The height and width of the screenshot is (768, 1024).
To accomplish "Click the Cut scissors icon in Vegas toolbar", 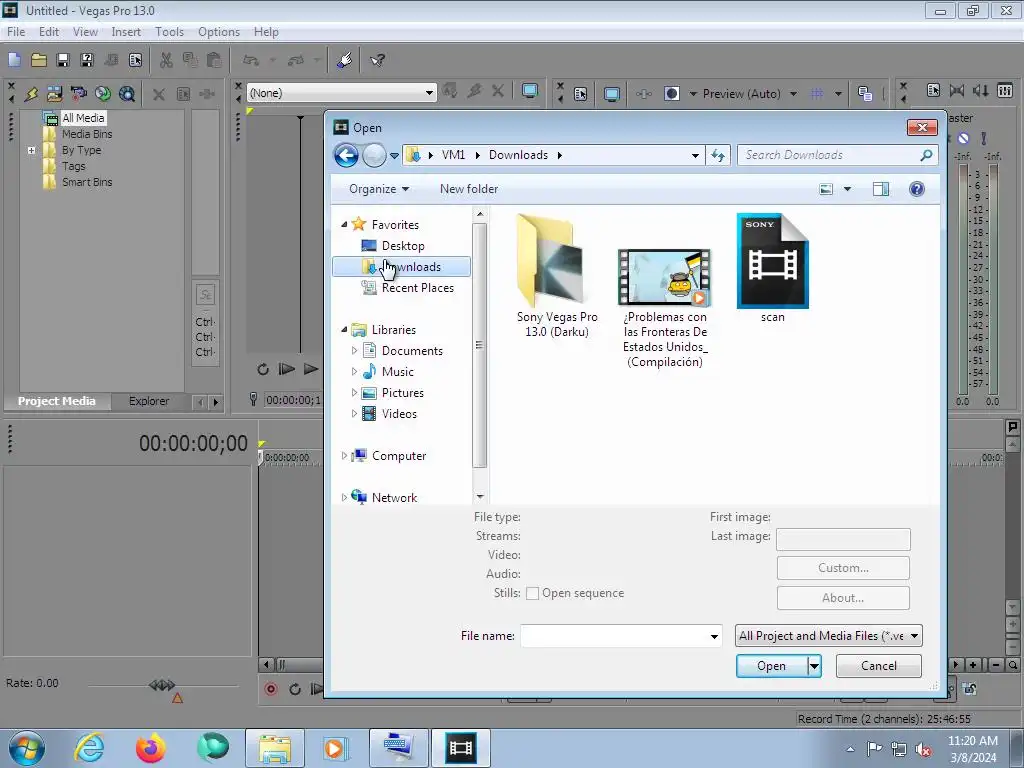I will (x=166, y=60).
